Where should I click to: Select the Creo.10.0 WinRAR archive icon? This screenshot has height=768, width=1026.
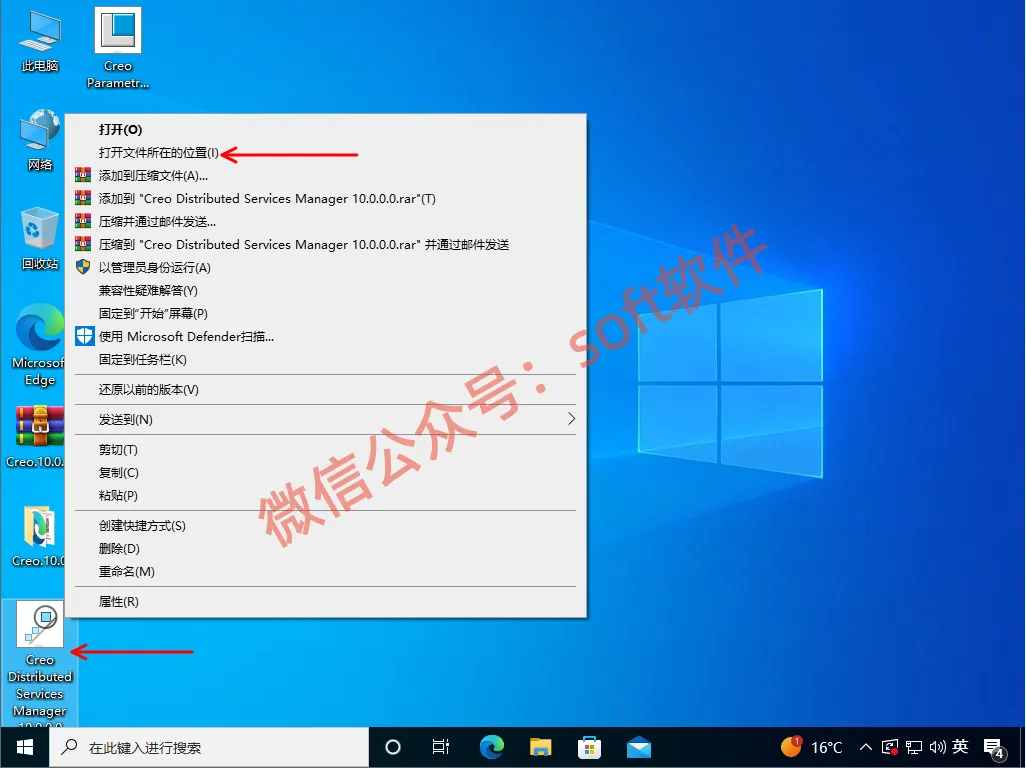point(38,437)
